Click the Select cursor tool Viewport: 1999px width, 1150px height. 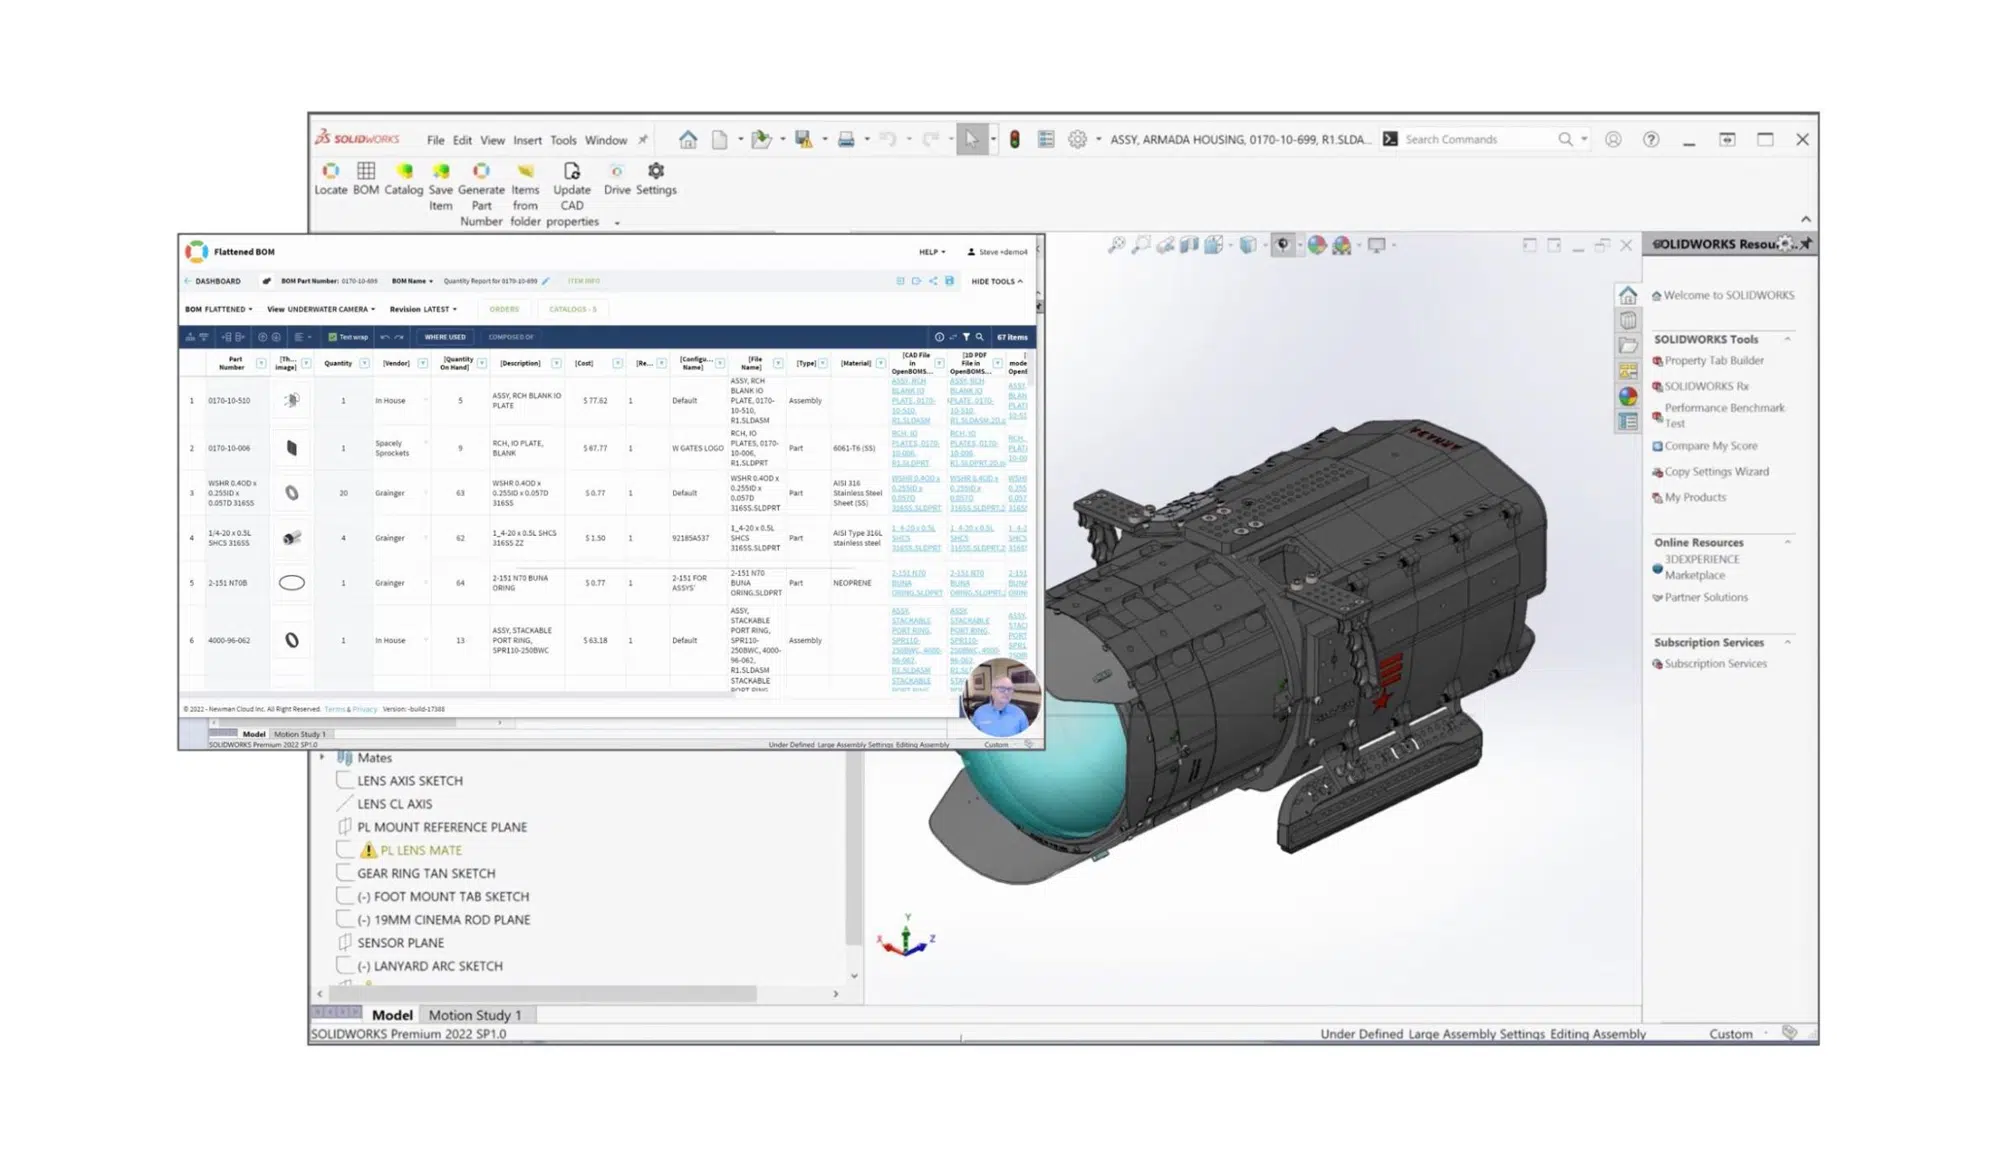click(971, 140)
